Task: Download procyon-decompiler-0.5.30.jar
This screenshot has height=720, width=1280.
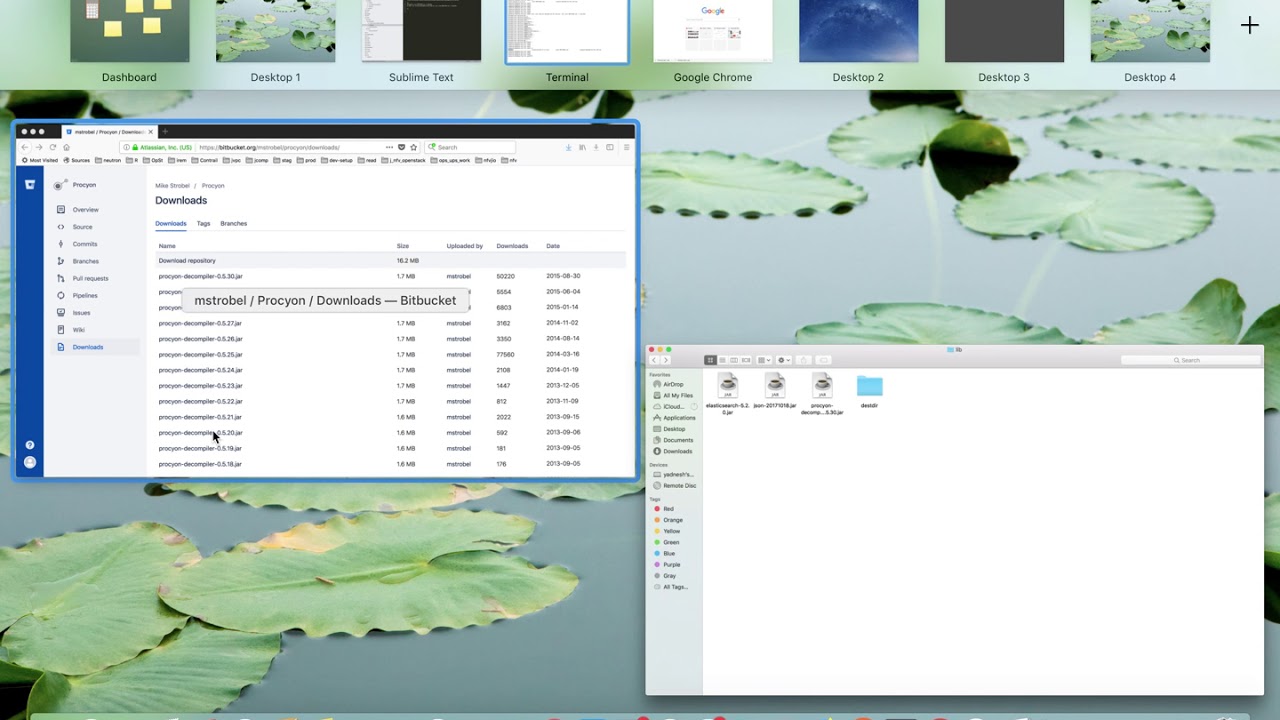Action: [200, 276]
